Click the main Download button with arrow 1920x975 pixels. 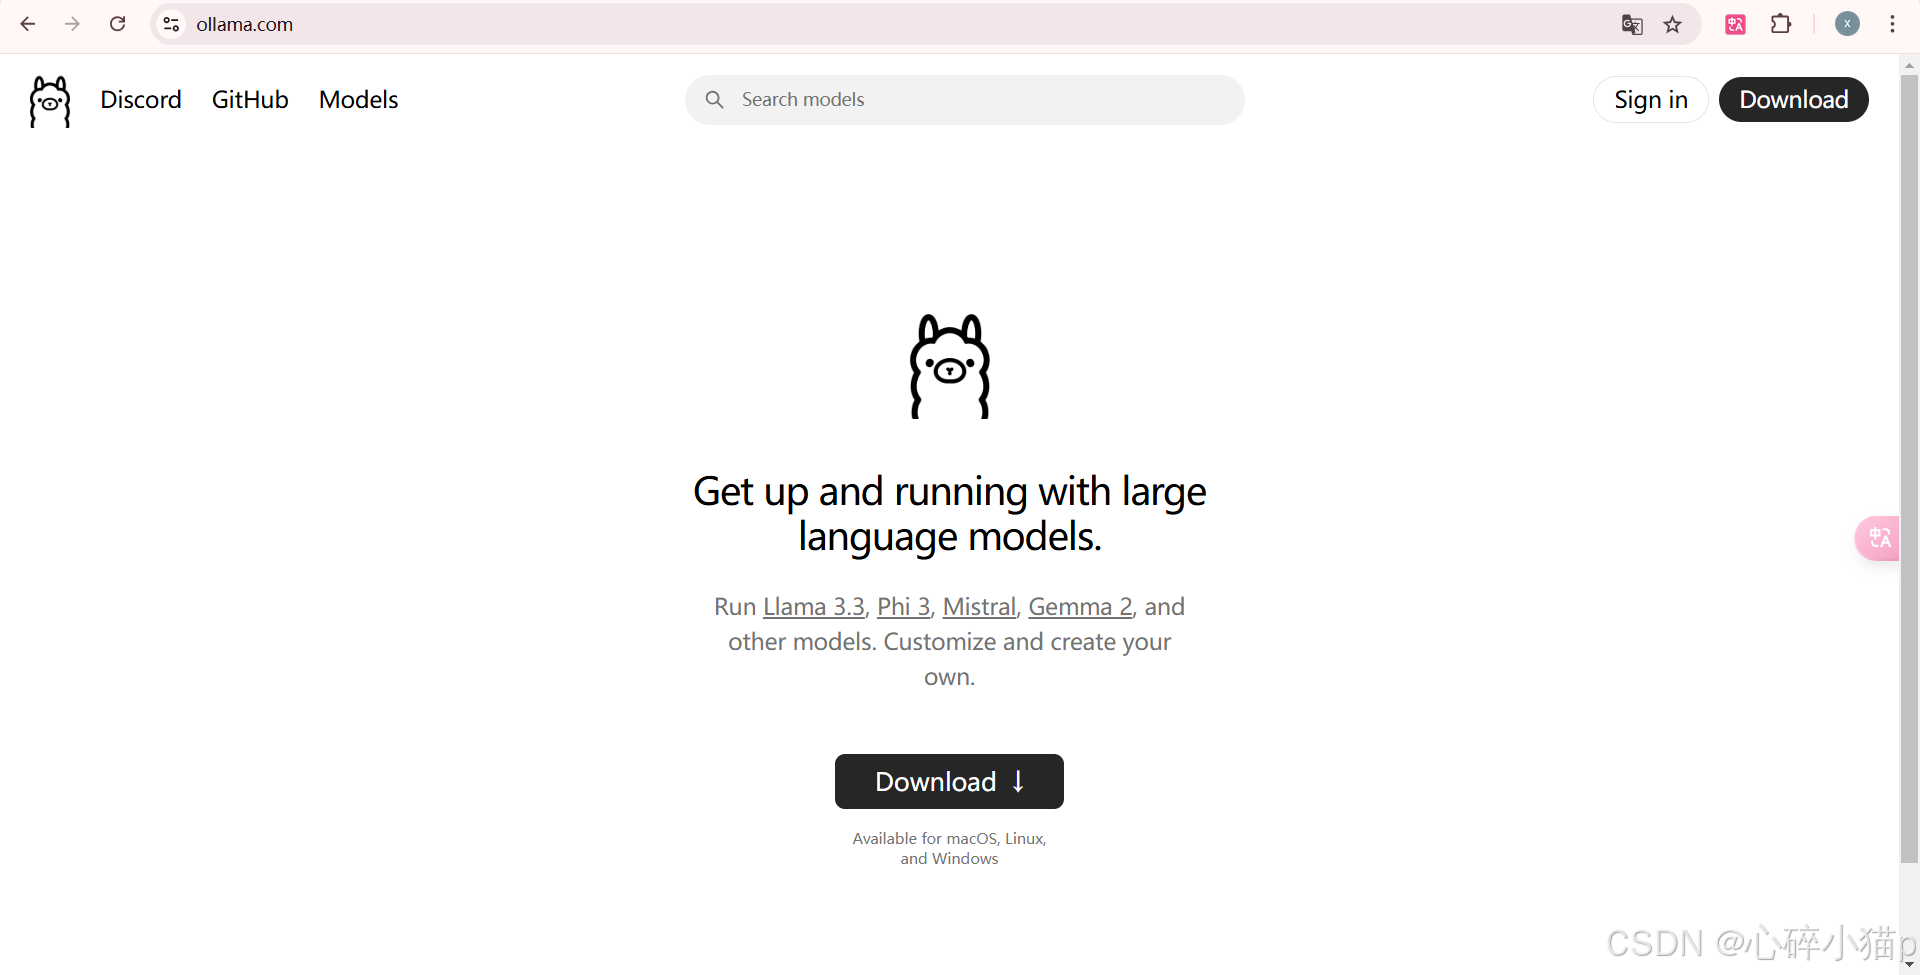949,781
